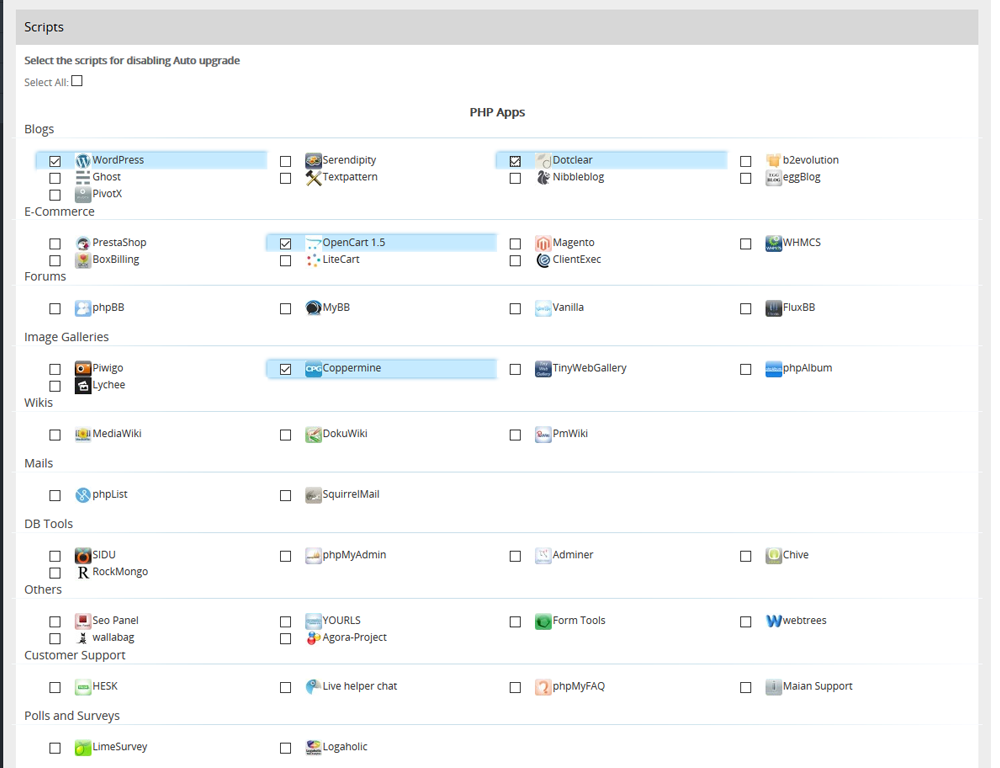This screenshot has width=1000, height=768.
Task: Click the Image Galleries category heading
Action: (x=66, y=337)
